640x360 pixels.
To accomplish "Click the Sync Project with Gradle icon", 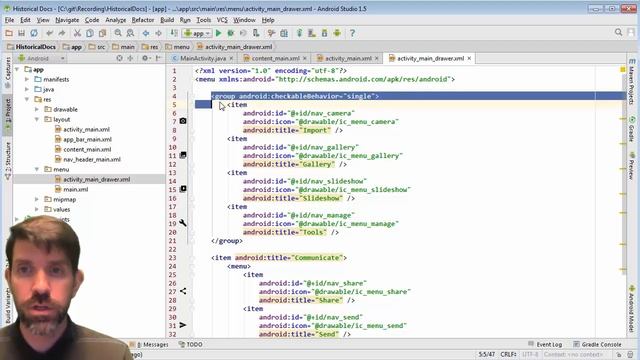I will (x=299, y=33).
